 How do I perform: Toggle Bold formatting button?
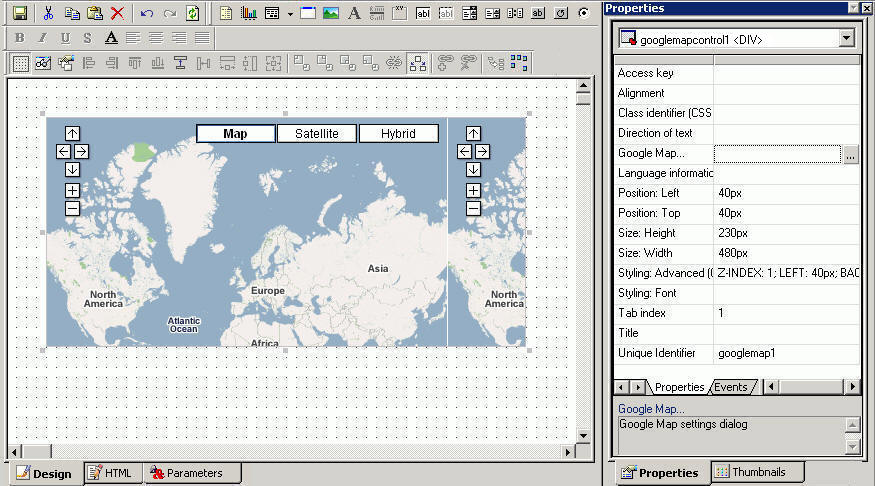tap(20, 38)
